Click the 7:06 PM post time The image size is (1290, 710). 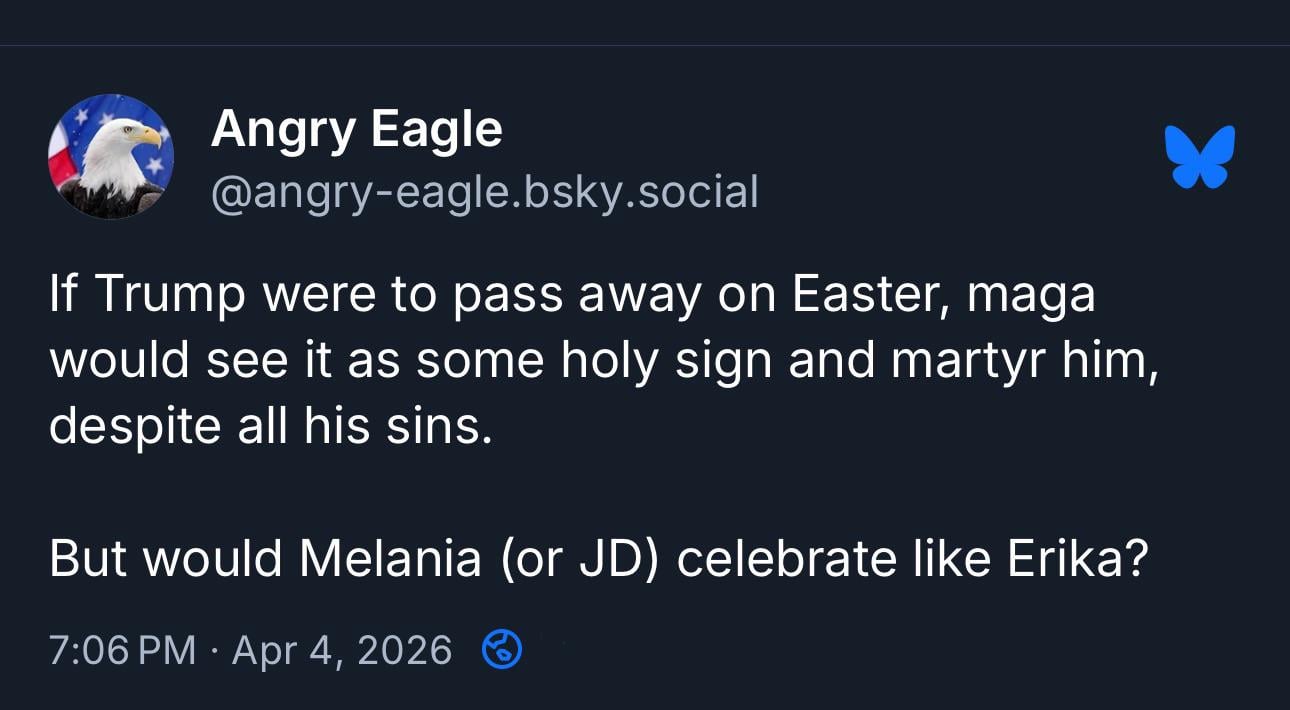point(122,651)
